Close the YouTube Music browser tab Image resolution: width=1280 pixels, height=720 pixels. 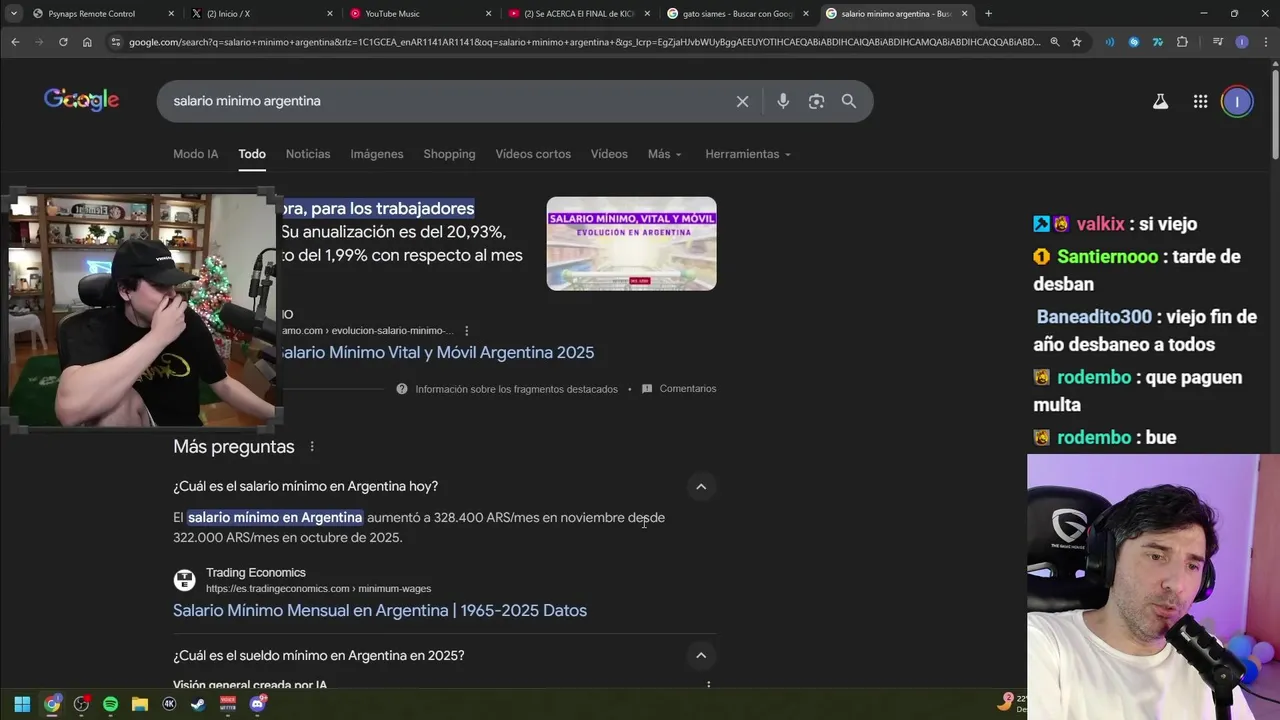coord(489,13)
